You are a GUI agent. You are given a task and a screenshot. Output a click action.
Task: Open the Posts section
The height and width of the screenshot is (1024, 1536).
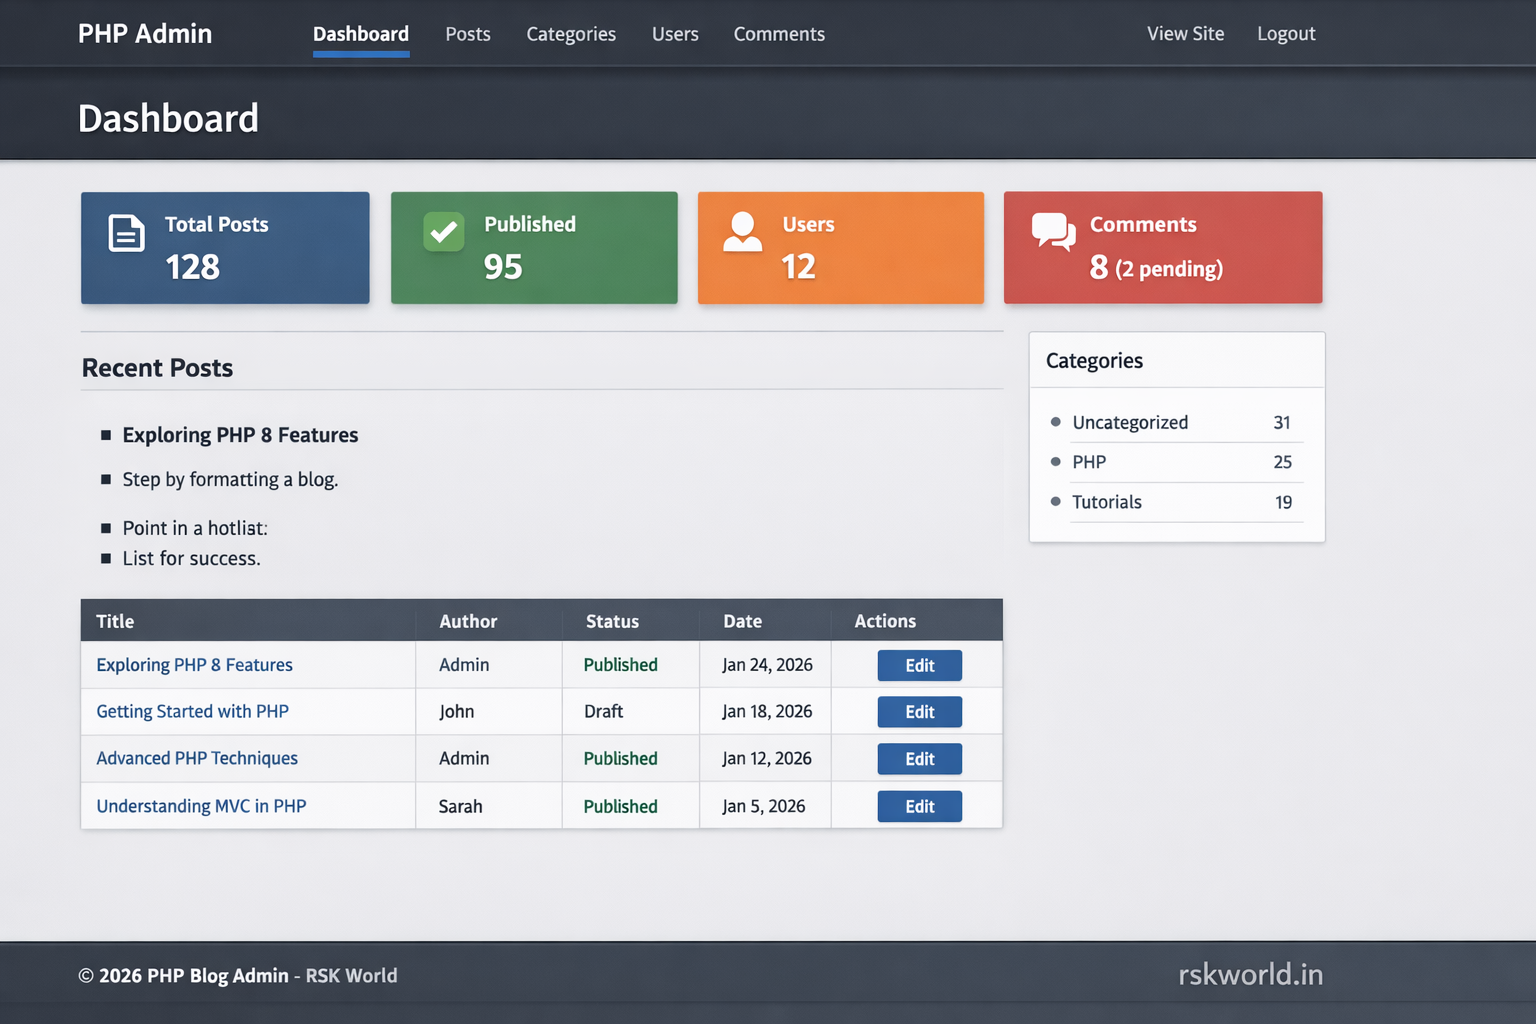tap(467, 33)
